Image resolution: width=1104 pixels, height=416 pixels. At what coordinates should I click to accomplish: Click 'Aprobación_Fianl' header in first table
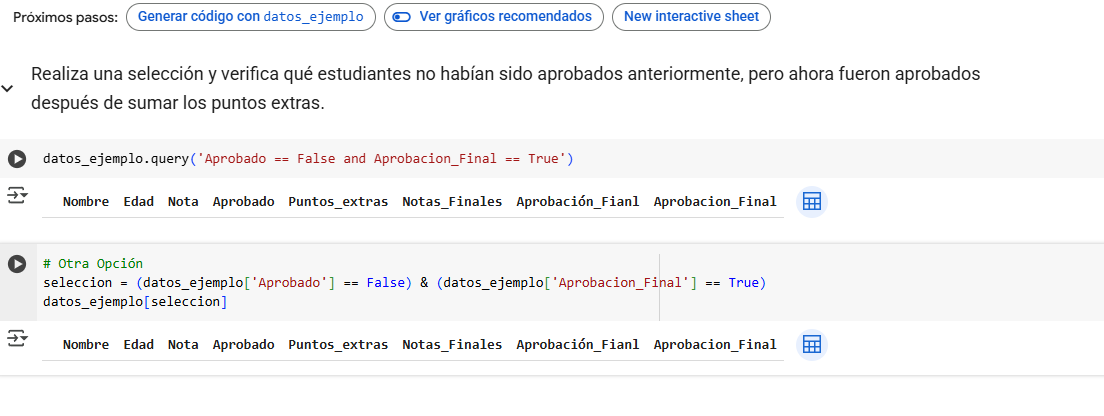(578, 202)
